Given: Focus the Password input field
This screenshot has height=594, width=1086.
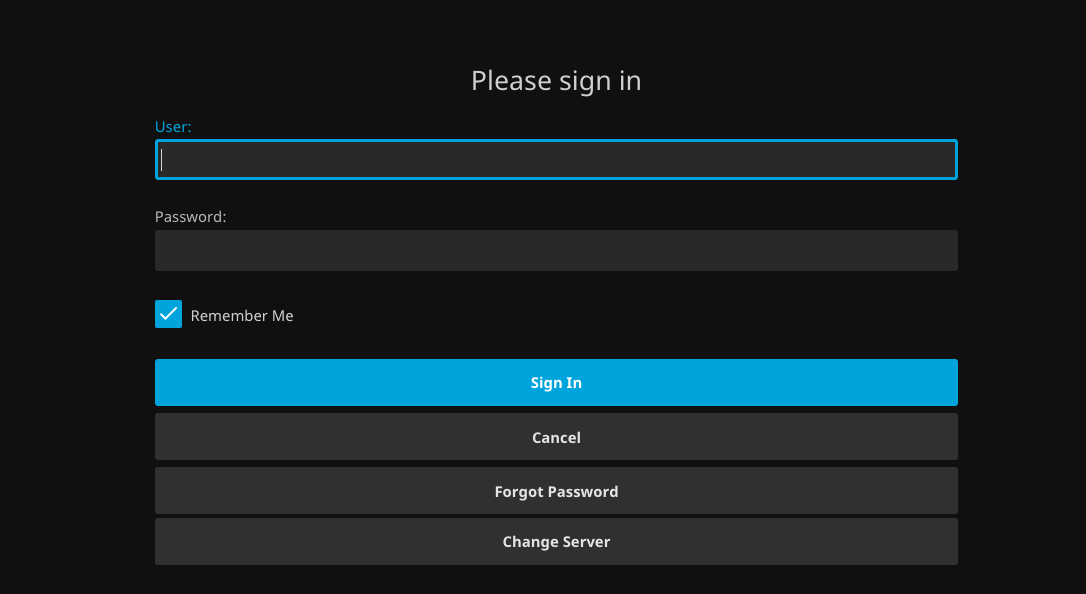Looking at the screenshot, I should click(x=556, y=251).
